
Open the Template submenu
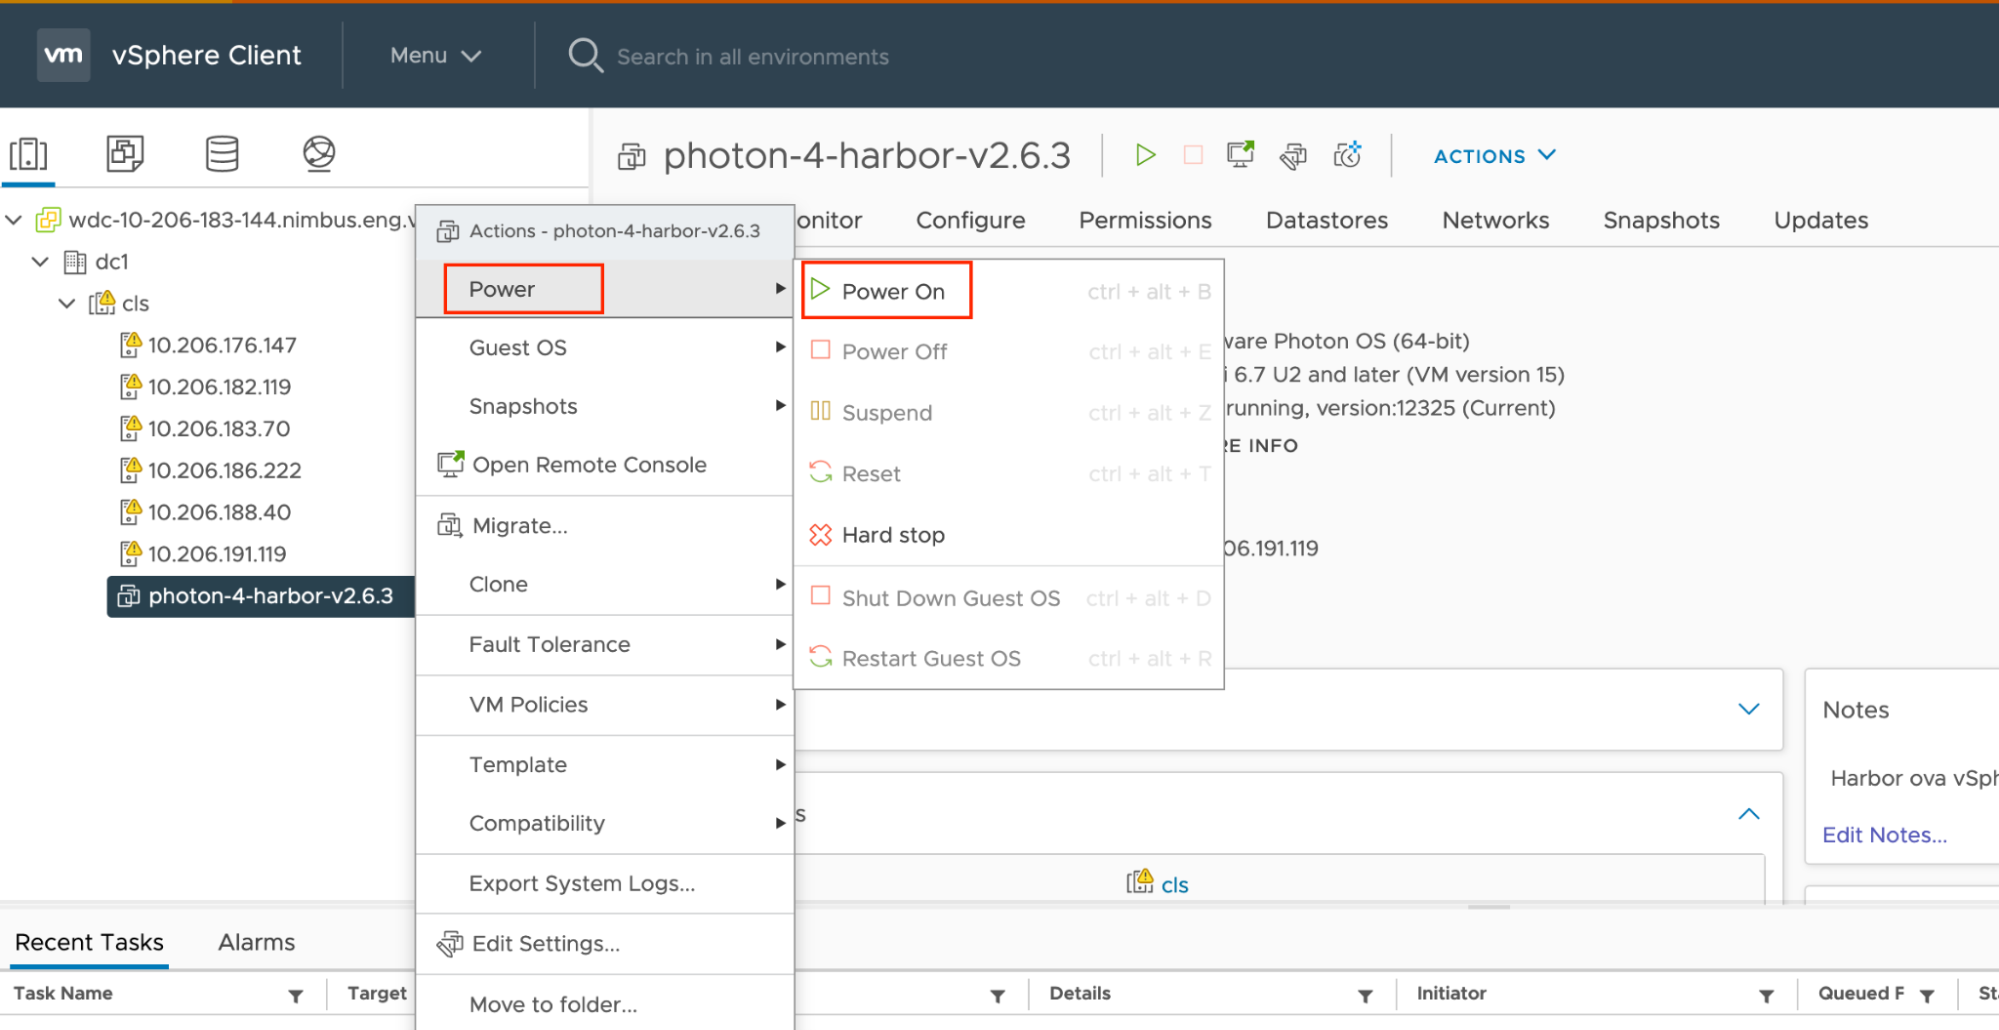click(604, 765)
